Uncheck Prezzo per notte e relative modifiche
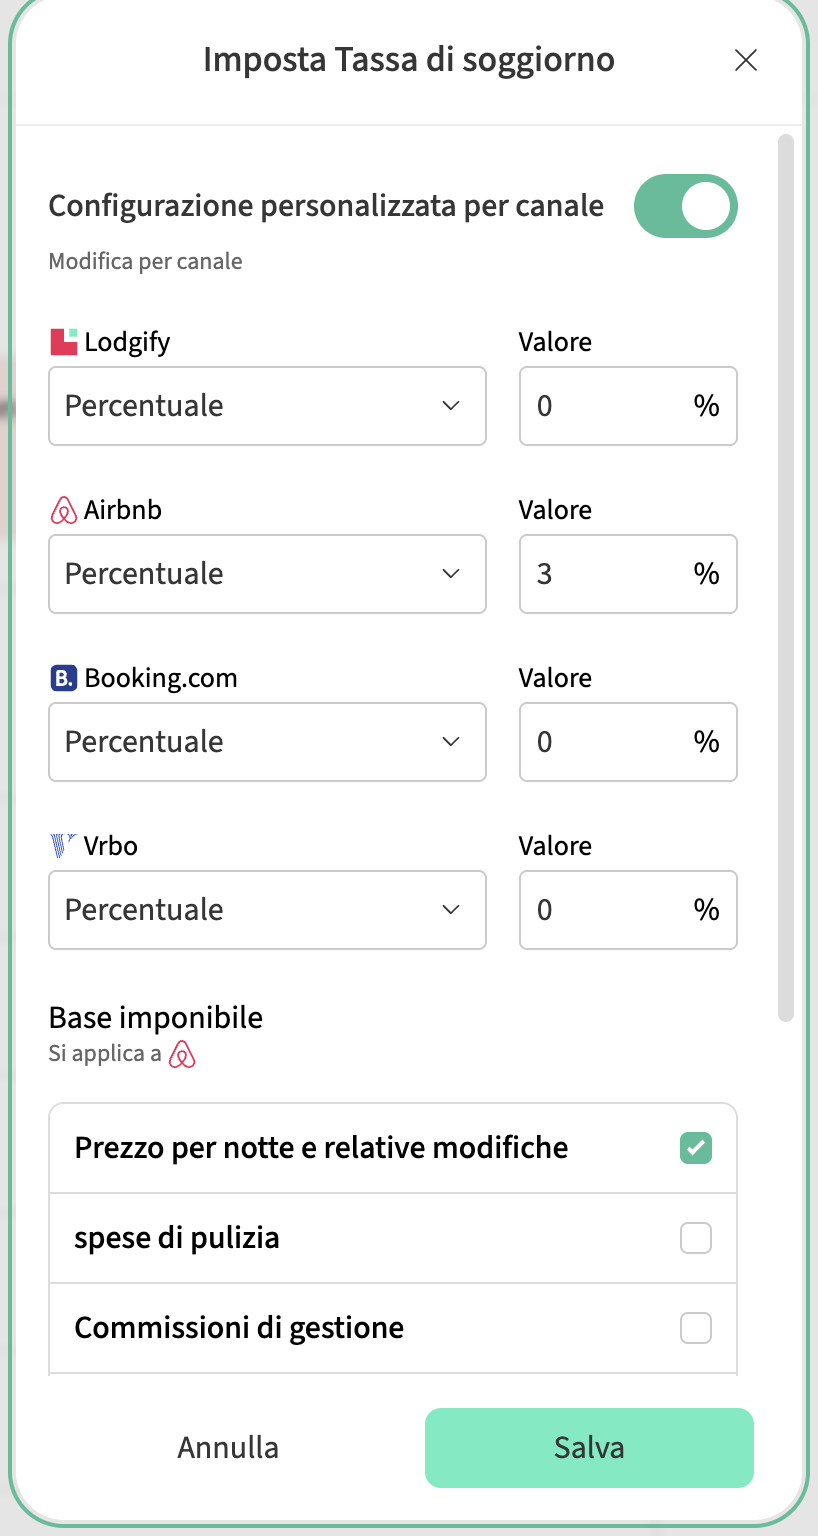The height and width of the screenshot is (1536, 818). (695, 1148)
